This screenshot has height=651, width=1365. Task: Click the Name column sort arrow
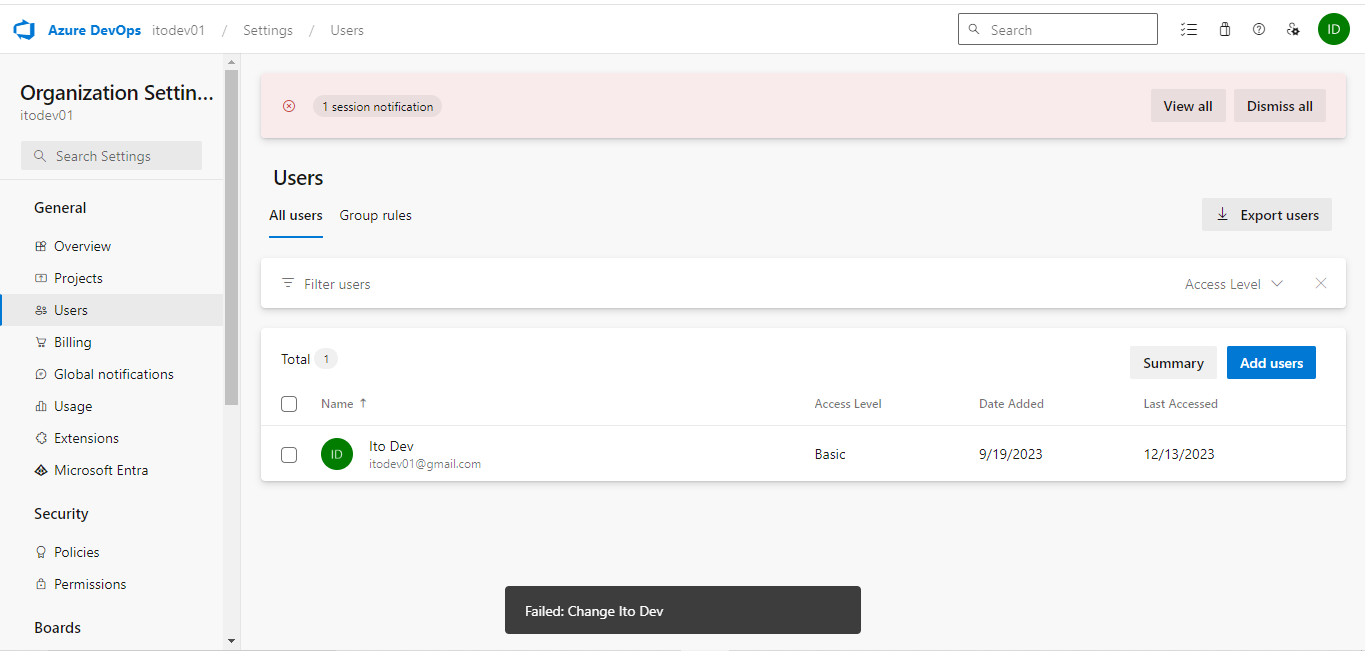click(363, 403)
